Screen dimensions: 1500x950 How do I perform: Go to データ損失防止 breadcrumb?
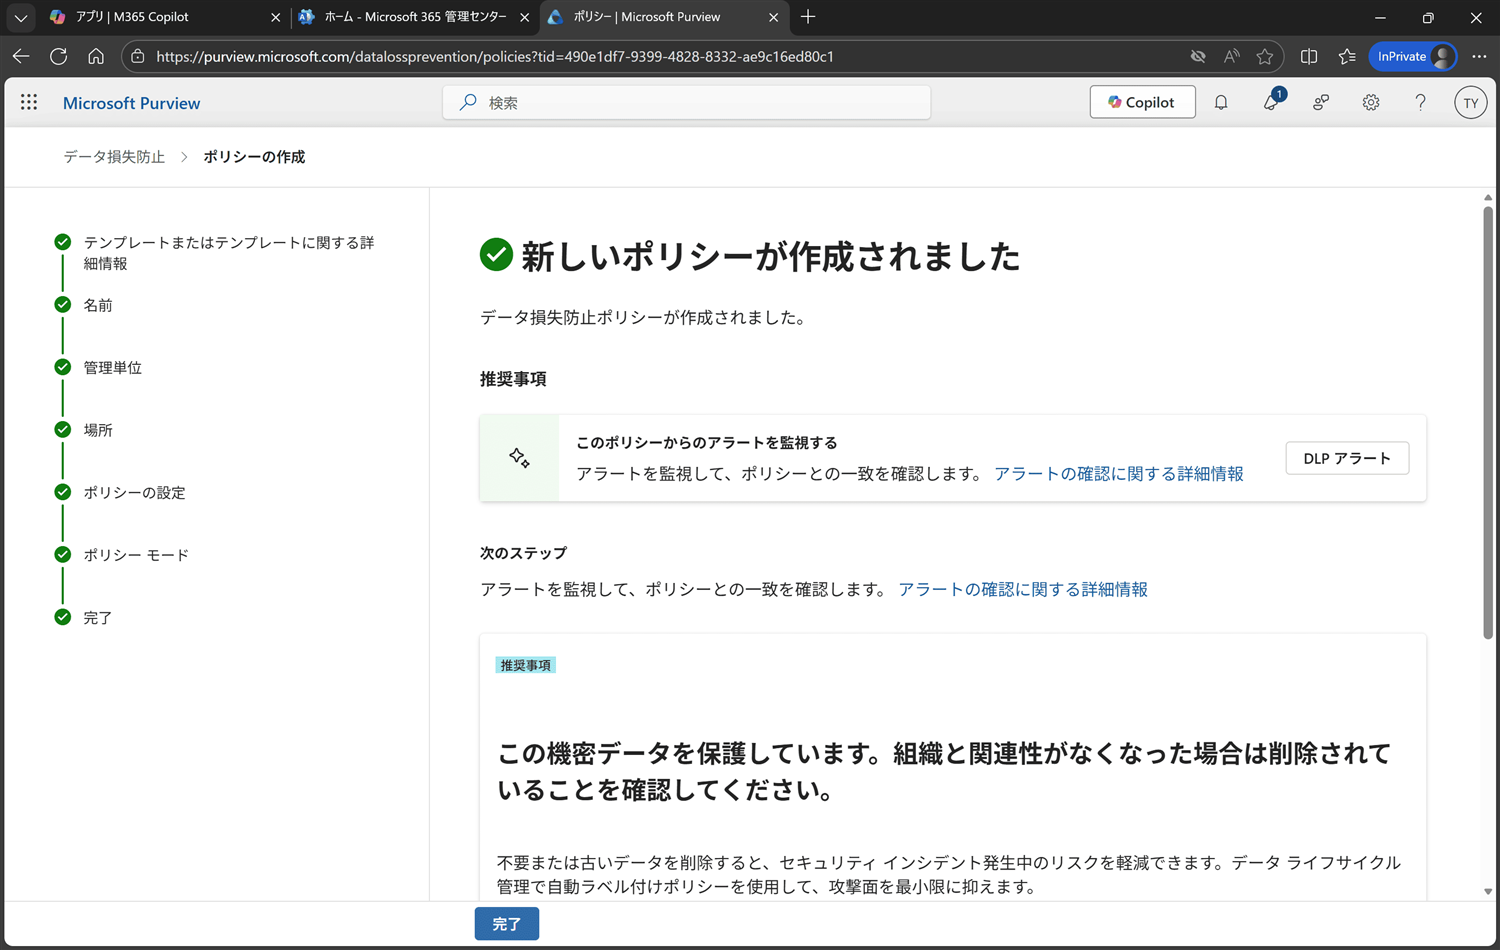[x=114, y=157]
